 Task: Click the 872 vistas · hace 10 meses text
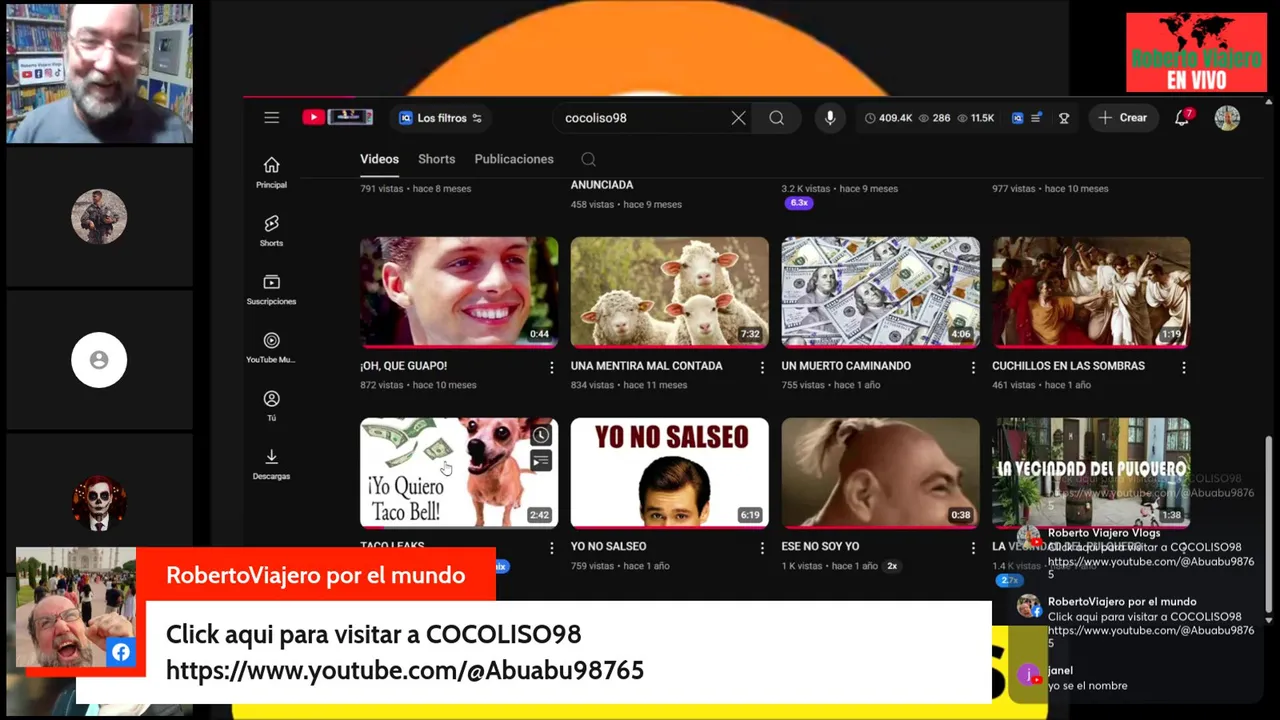click(x=418, y=385)
